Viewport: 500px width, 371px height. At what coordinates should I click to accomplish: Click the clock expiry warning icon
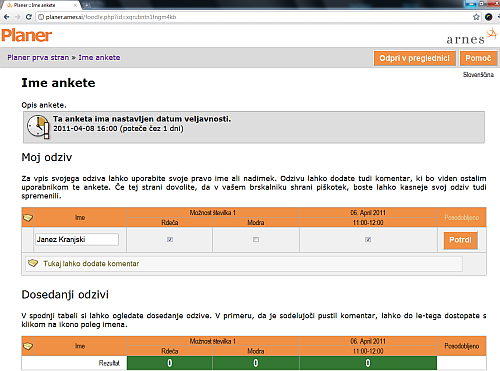coord(38,127)
